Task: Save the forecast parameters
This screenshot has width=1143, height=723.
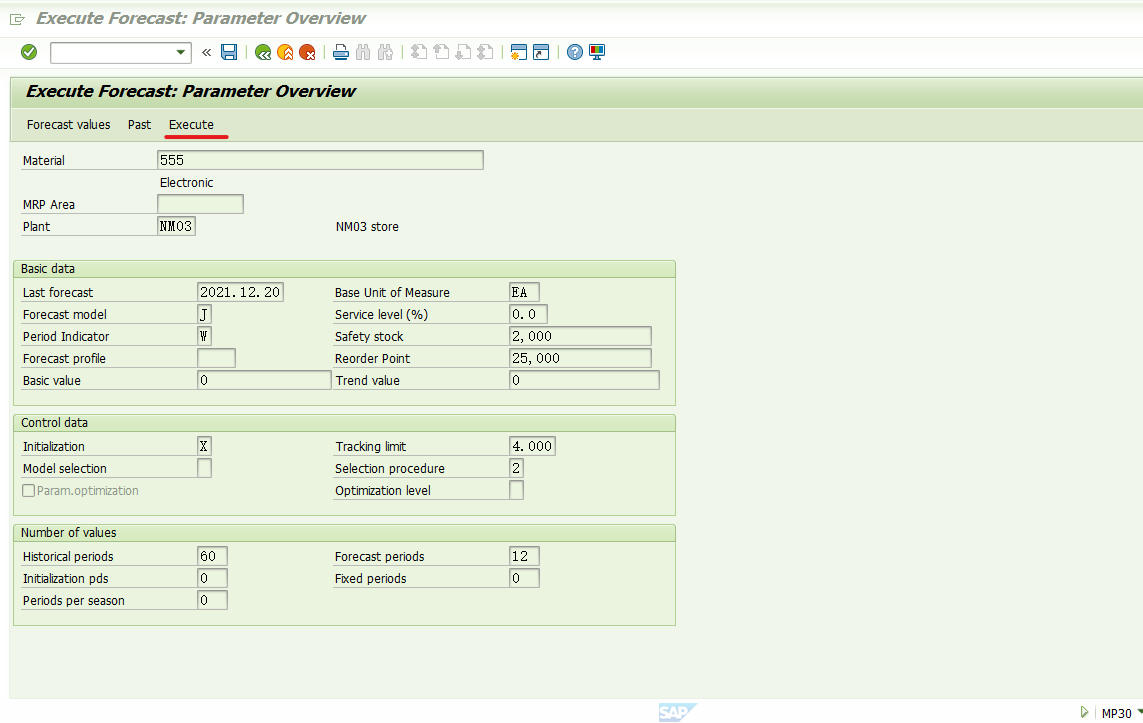Action: click(229, 52)
